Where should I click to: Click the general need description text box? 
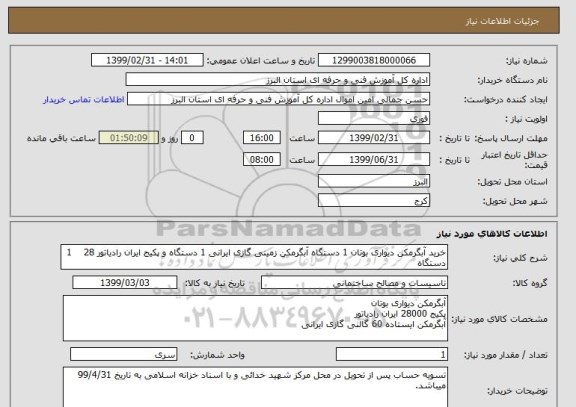[254, 257]
